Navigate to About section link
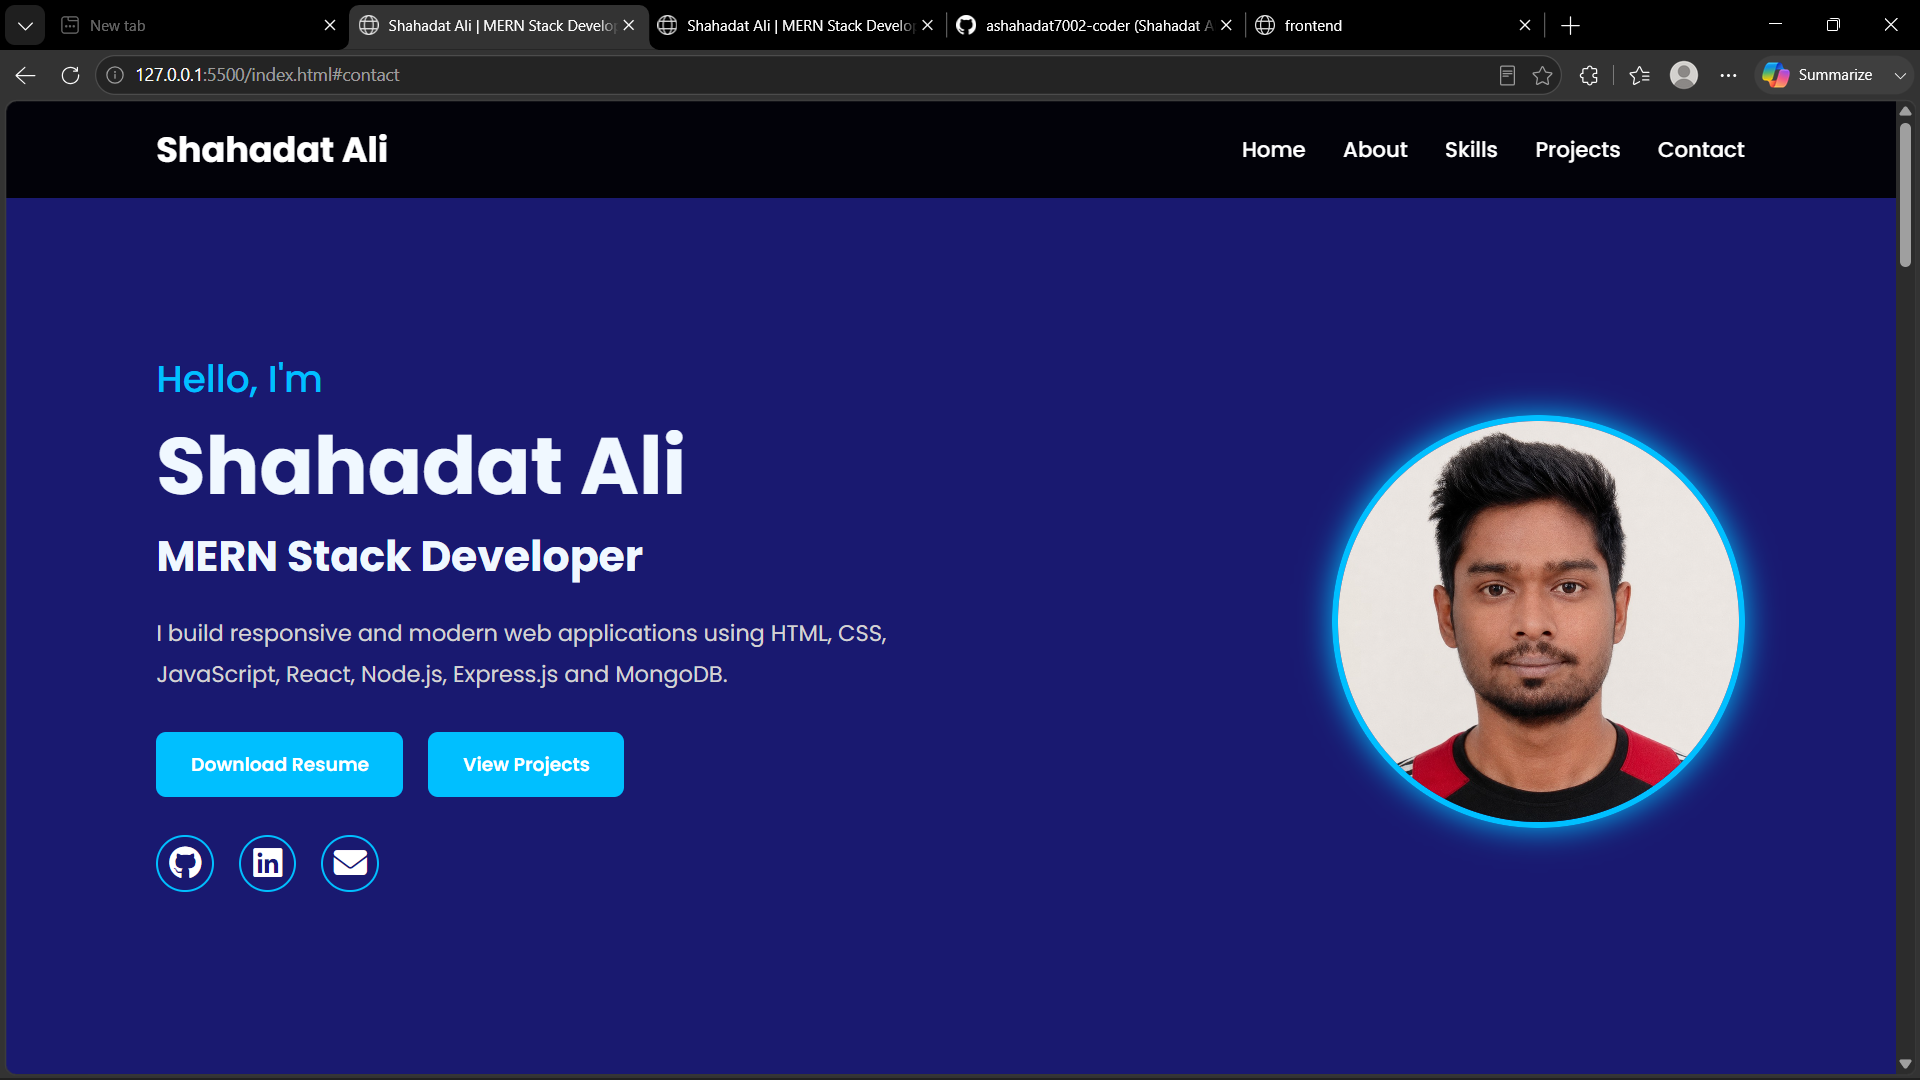The image size is (1920, 1080). [1375, 150]
